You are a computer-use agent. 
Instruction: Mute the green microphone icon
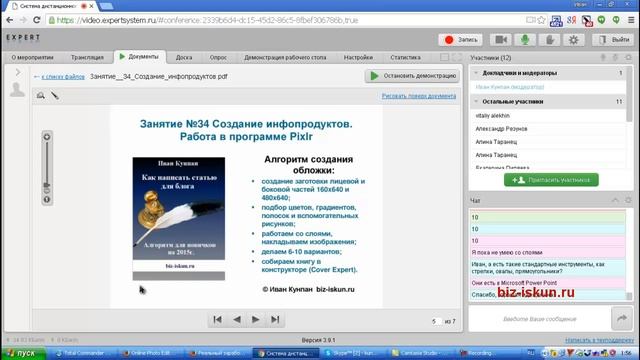525,40
